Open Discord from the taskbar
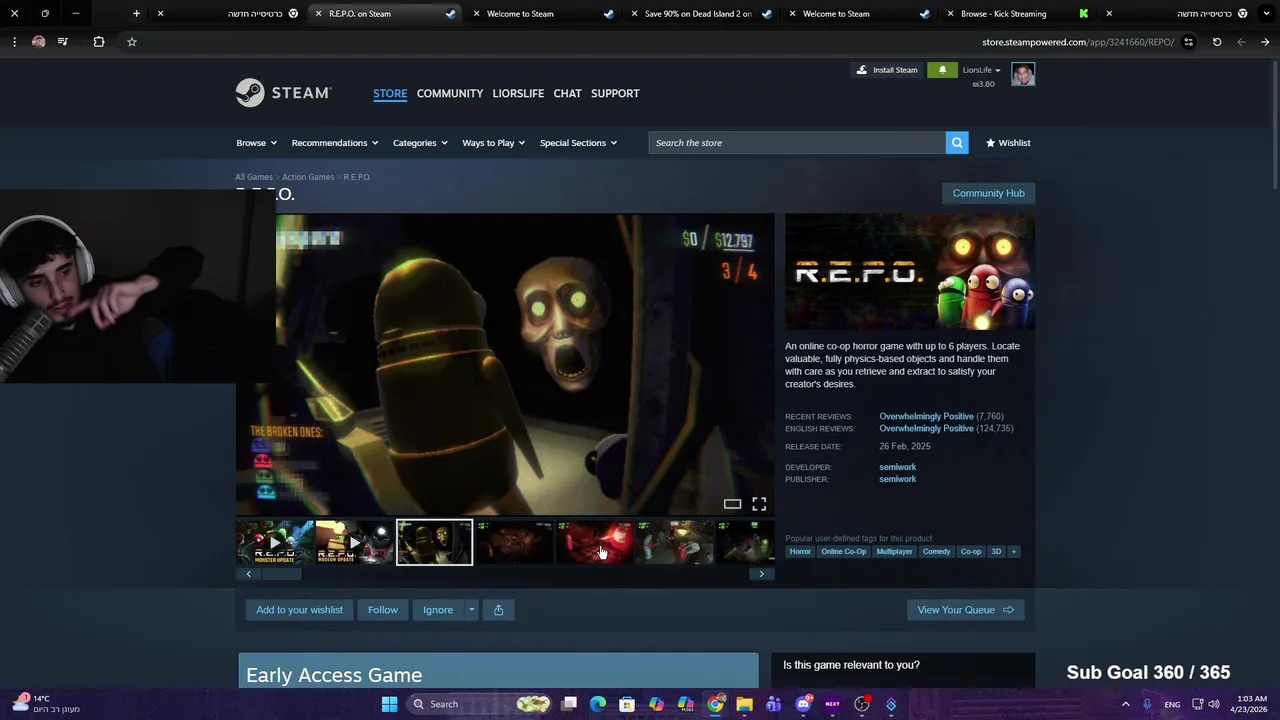The image size is (1280, 720). coord(803,704)
